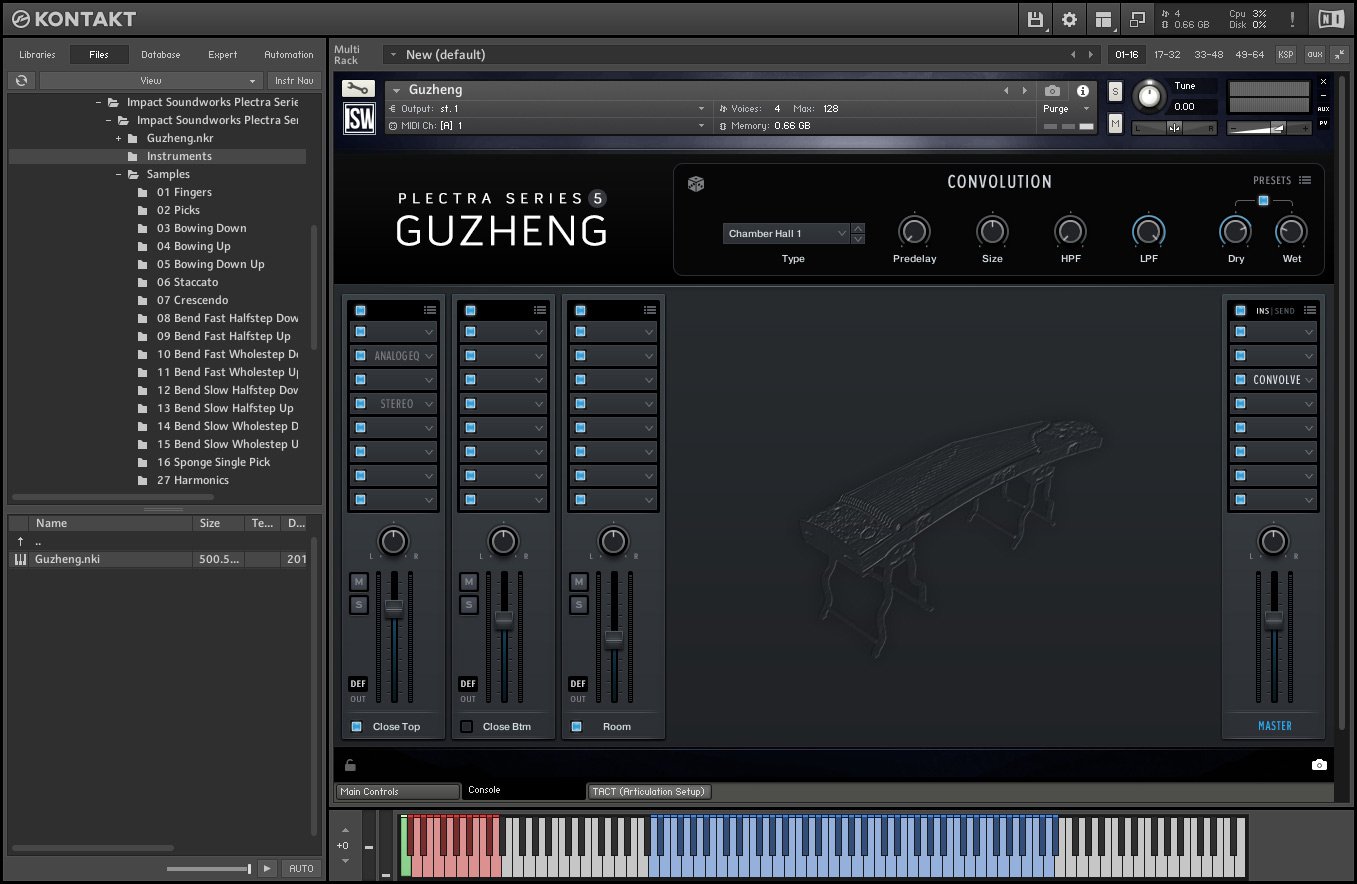Disable the Close Top mic checkbox
This screenshot has height=884, width=1357.
(x=357, y=726)
